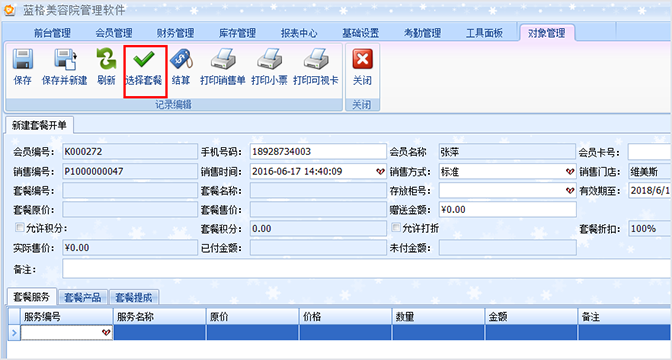Open the 考勤管理 ribbon tab
This screenshot has height=360, width=672.
tap(423, 33)
